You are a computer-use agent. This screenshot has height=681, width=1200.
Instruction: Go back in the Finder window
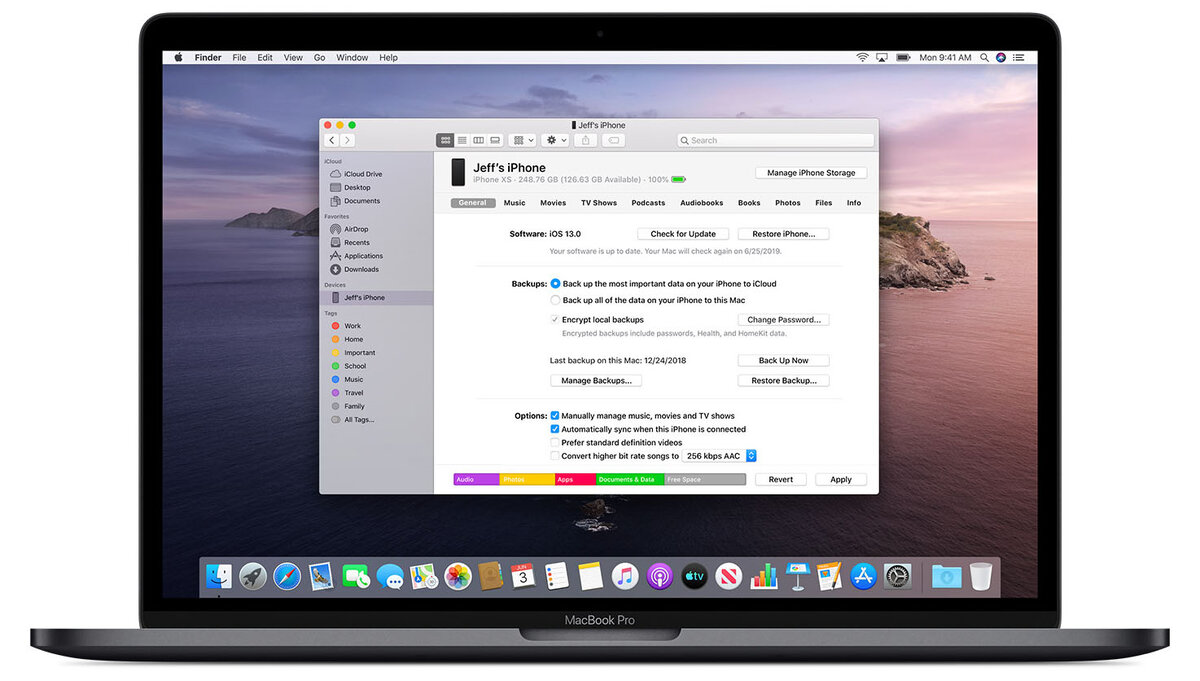332,141
